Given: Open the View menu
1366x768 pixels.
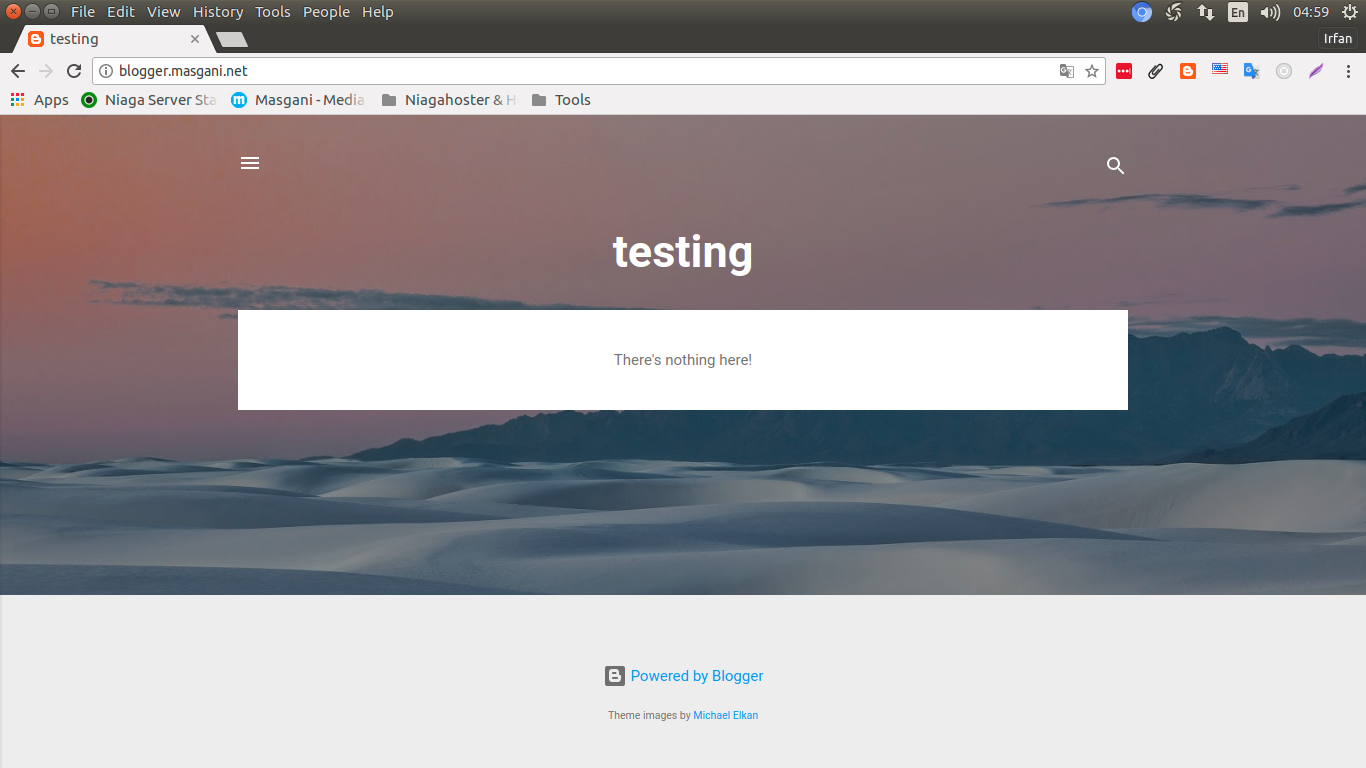Looking at the screenshot, I should click(x=164, y=12).
